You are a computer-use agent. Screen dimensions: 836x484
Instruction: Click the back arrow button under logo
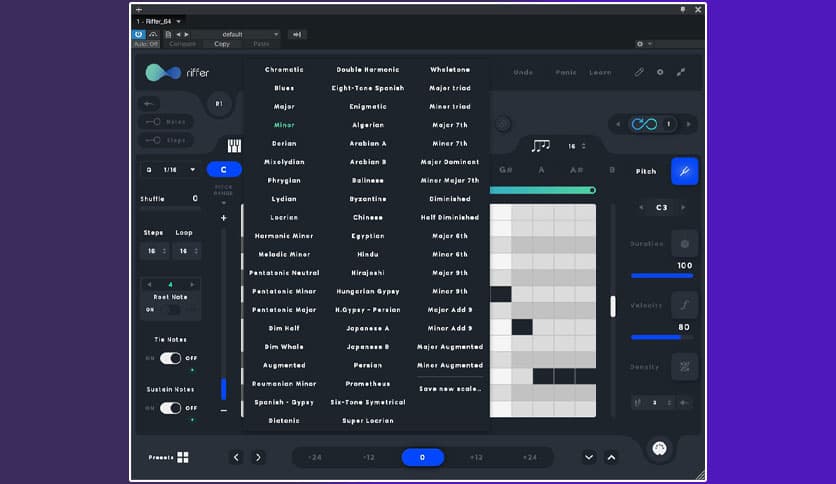pos(149,103)
